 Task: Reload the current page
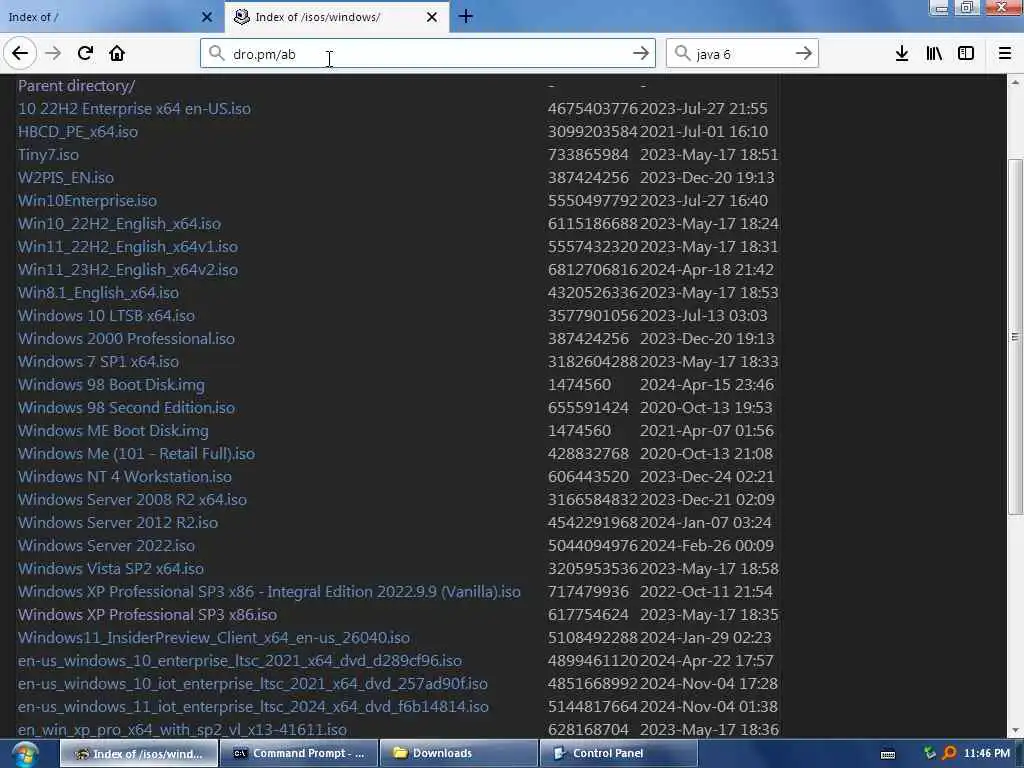pyautogui.click(x=85, y=54)
